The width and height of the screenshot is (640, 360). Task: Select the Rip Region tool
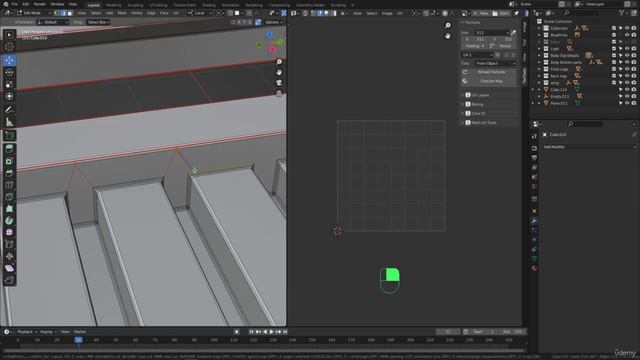pos(9,280)
